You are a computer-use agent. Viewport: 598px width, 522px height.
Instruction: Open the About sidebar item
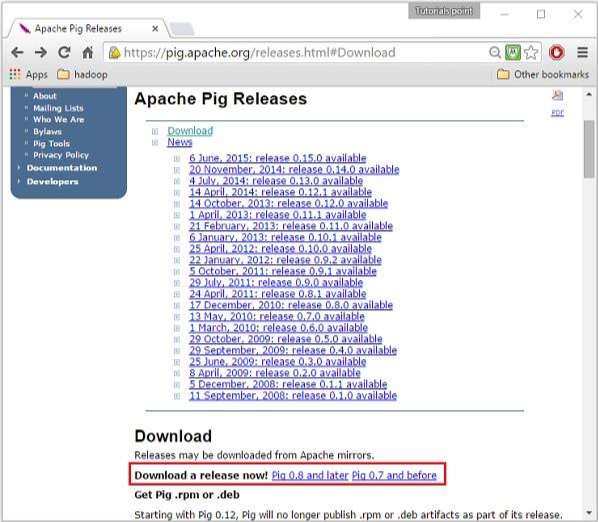point(45,96)
